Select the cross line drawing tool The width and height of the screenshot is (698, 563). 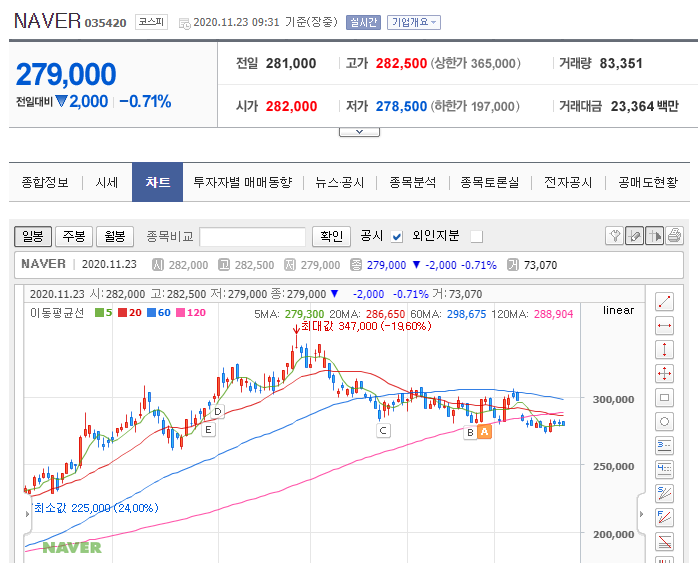pos(664,373)
